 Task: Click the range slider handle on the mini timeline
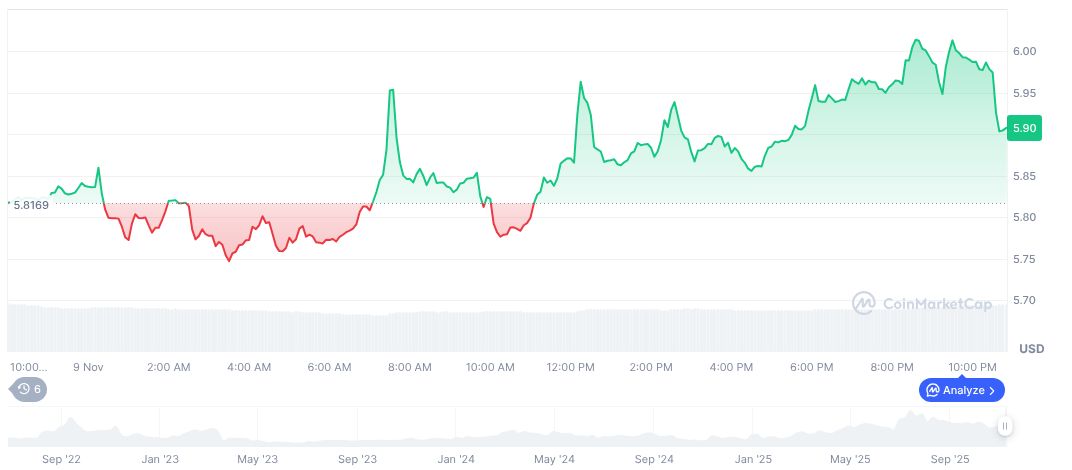[1004, 426]
